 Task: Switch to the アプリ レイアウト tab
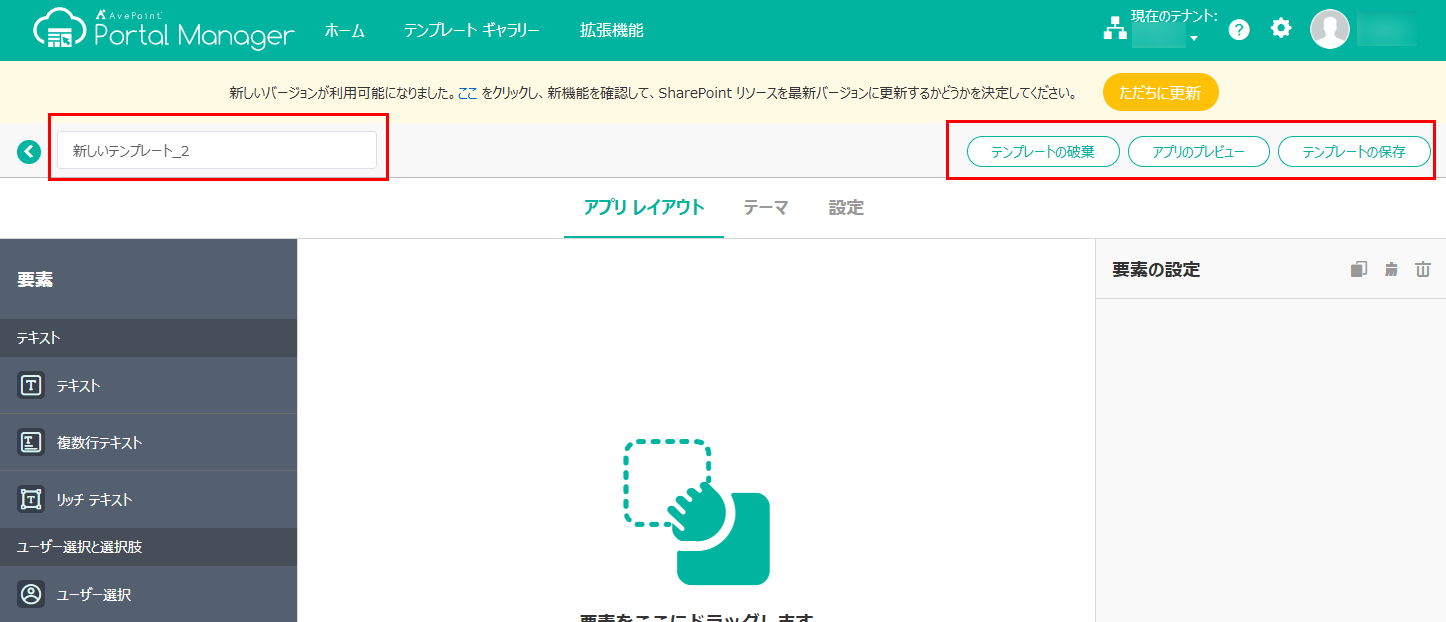[644, 208]
